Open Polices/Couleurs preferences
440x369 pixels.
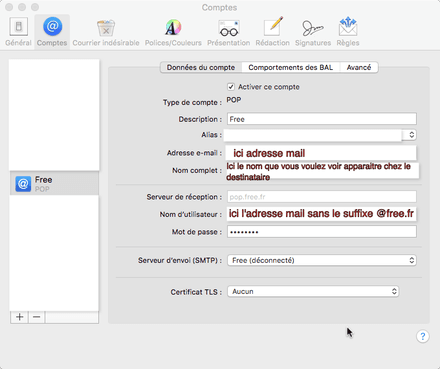coord(173,32)
